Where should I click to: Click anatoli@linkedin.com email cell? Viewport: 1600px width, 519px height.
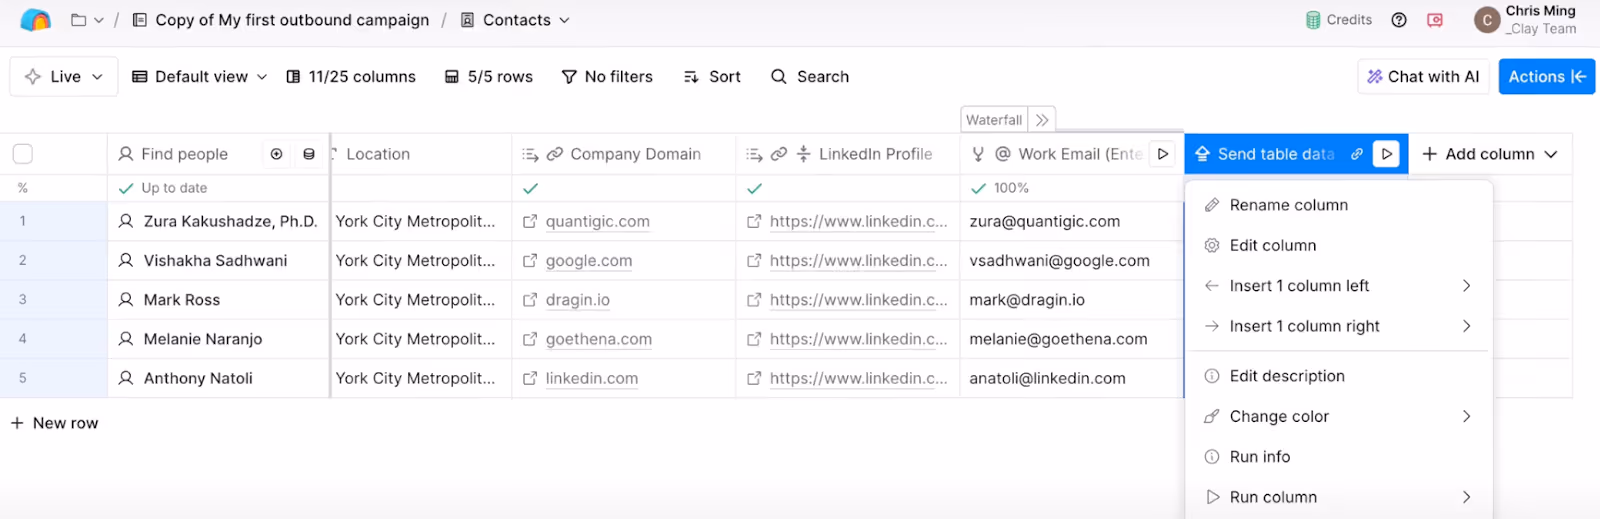(1072, 378)
